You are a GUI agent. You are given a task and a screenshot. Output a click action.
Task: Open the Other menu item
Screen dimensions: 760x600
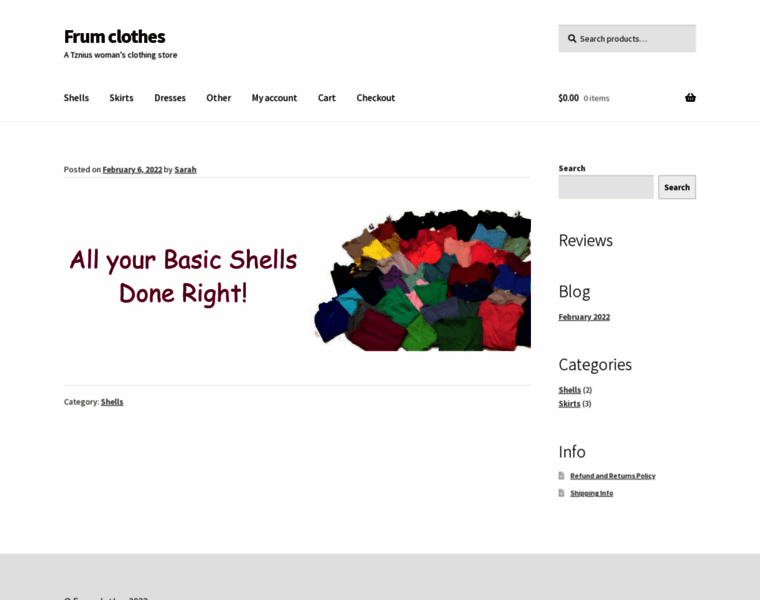[219, 98]
